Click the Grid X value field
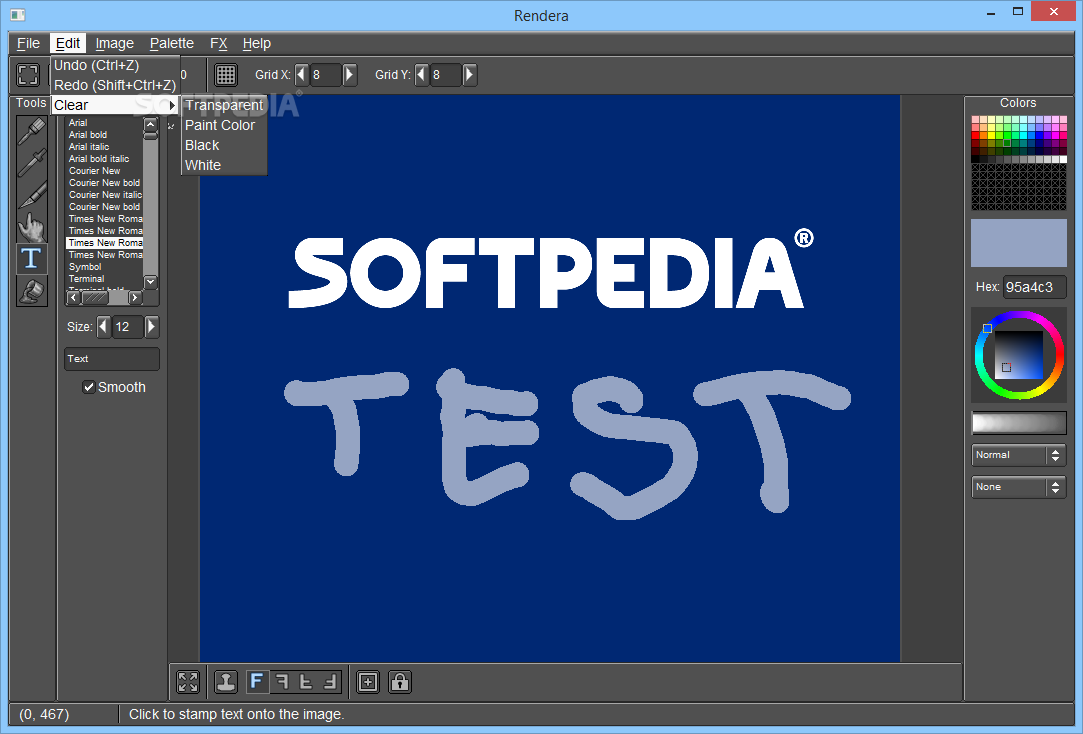This screenshot has width=1083, height=734. (x=325, y=75)
